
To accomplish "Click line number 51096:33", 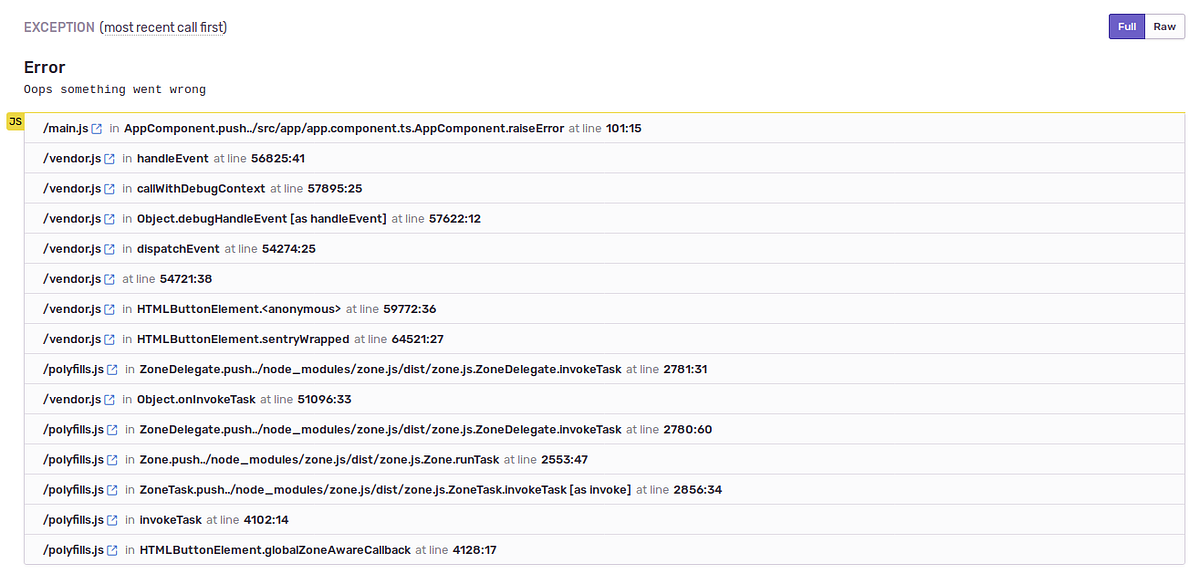I will point(324,400).
